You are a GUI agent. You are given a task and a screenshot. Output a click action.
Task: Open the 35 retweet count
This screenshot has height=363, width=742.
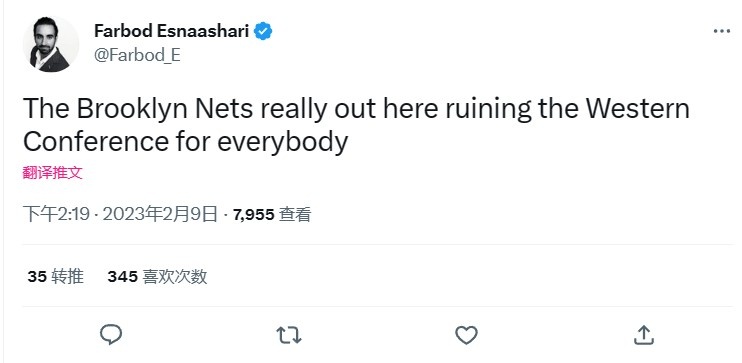[x=37, y=276]
